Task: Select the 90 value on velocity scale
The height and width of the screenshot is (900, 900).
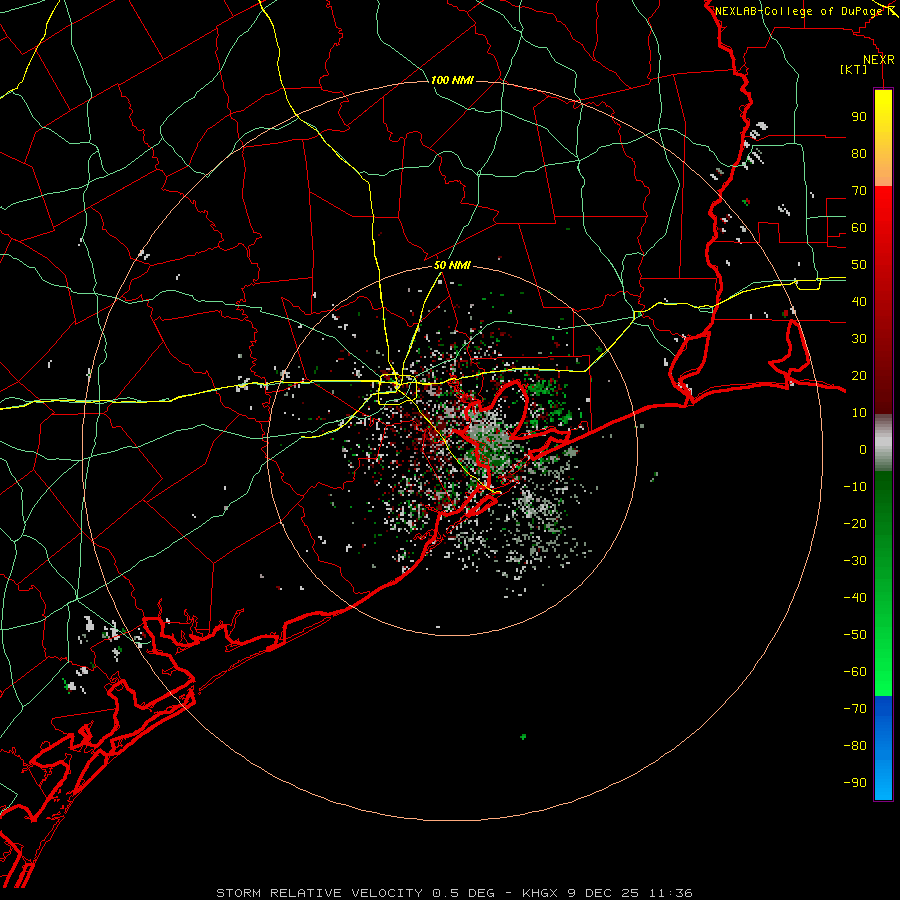Action: pyautogui.click(x=859, y=117)
